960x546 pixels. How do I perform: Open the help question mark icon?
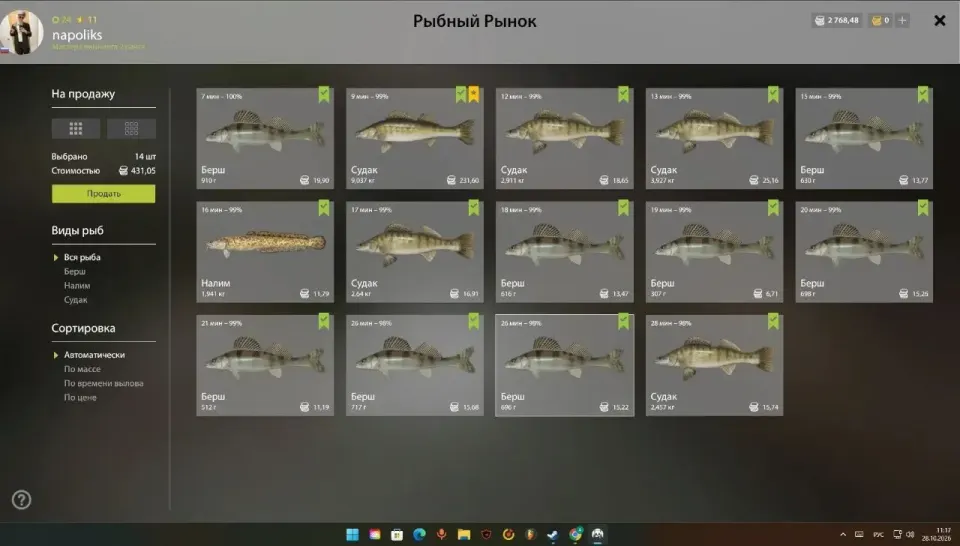click(21, 500)
